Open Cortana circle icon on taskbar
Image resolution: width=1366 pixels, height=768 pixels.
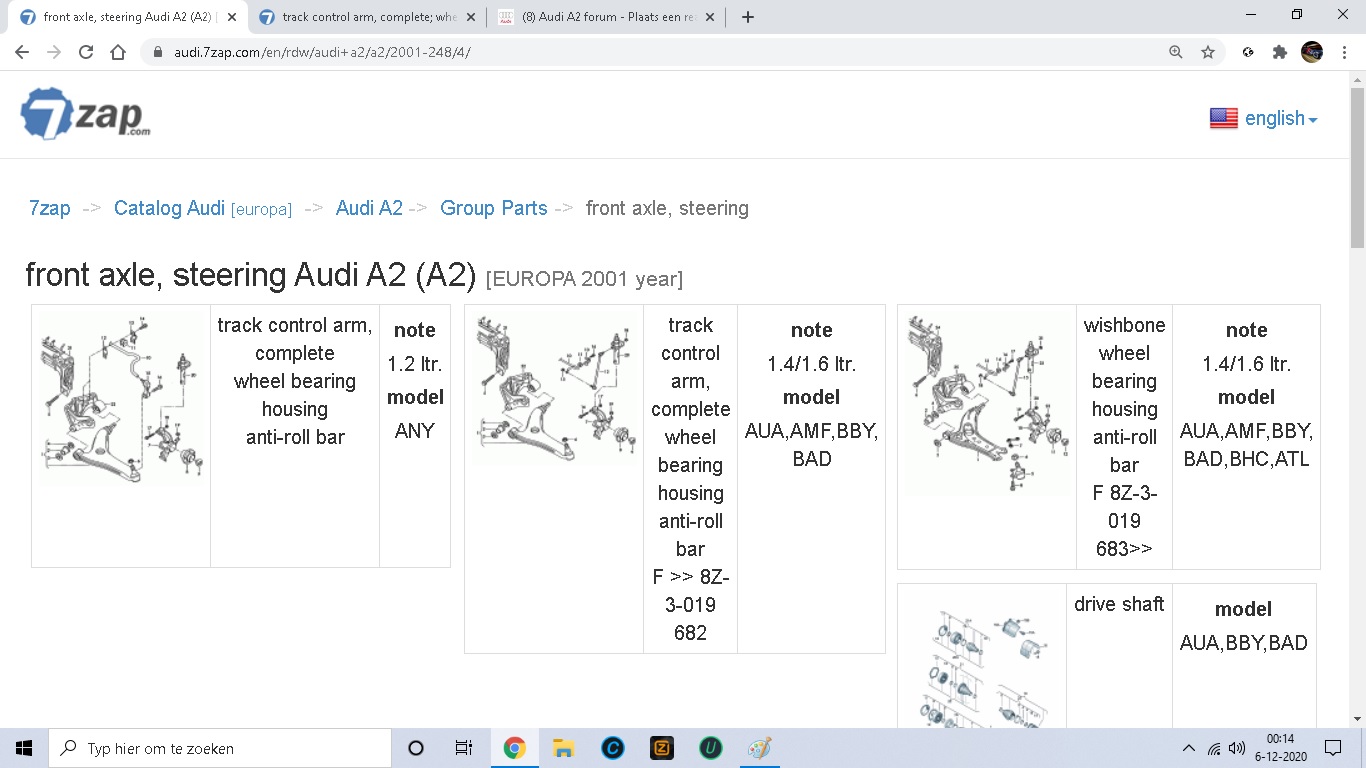pyautogui.click(x=416, y=748)
